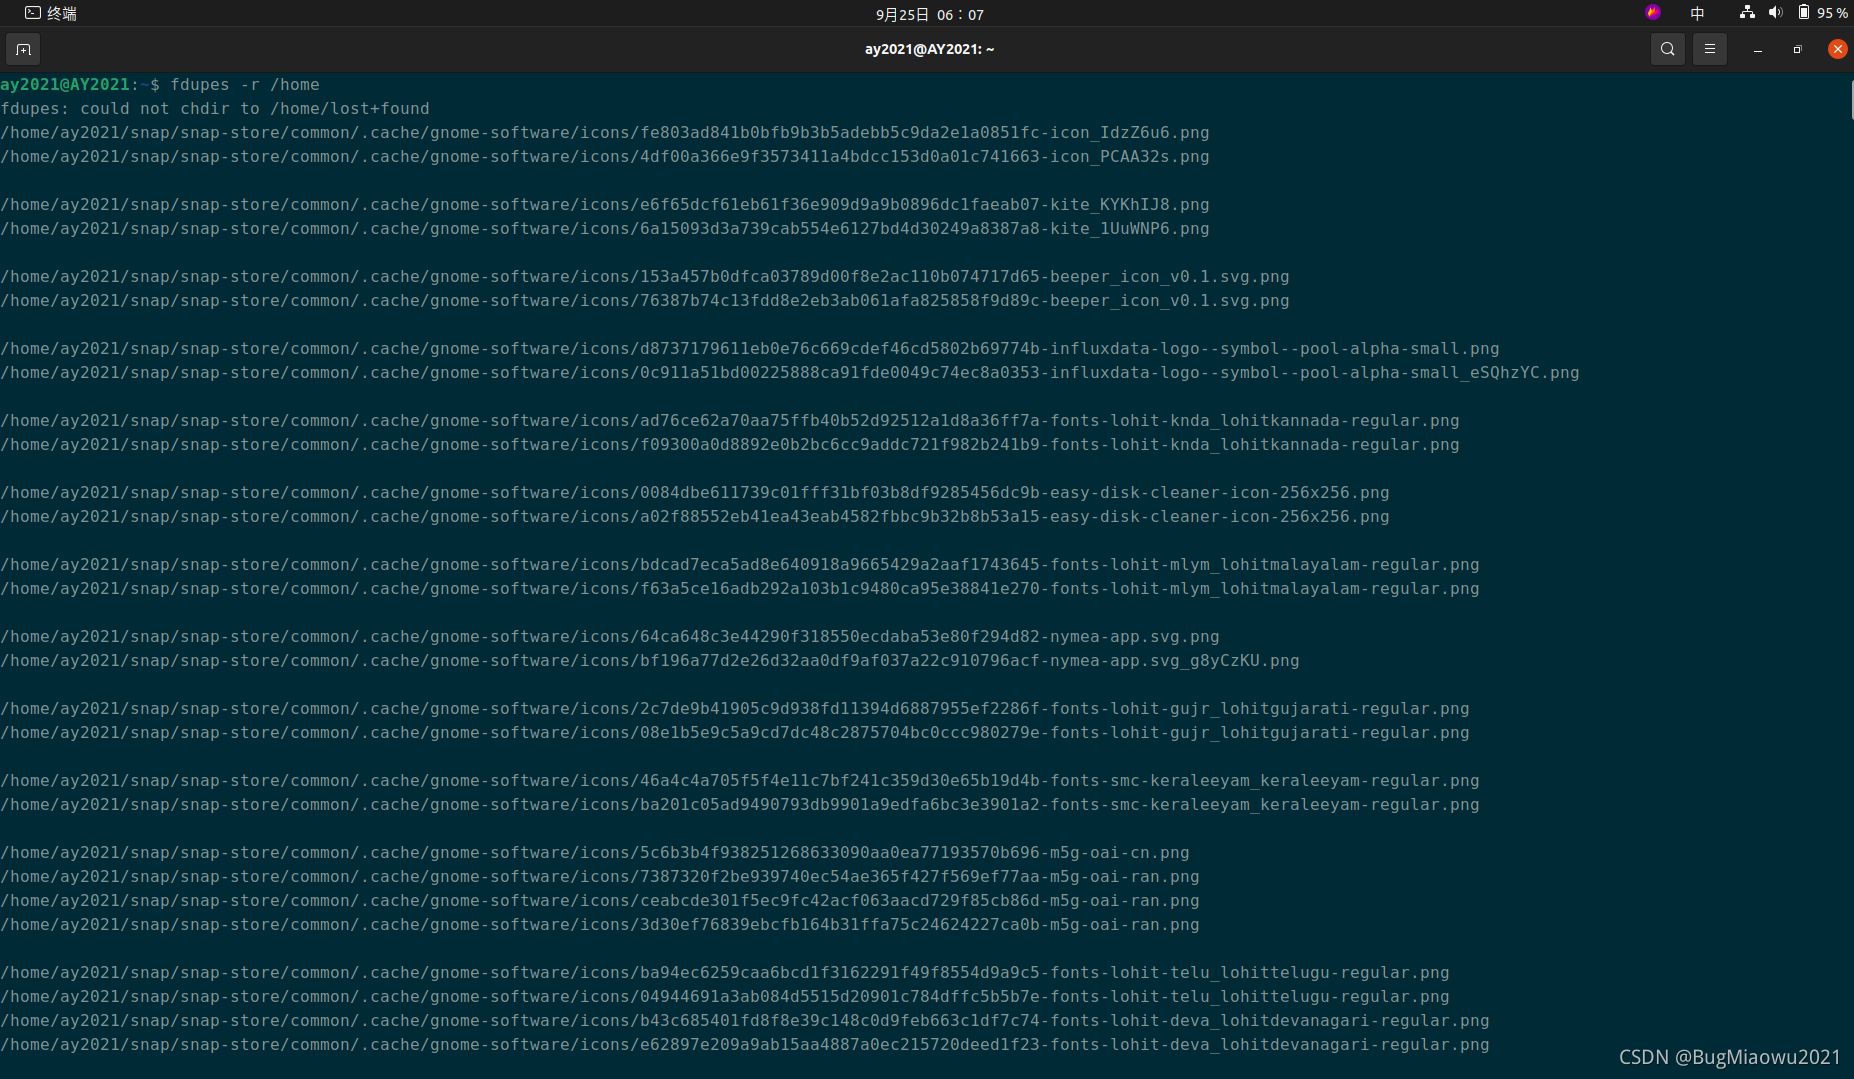Click the kite_1UuWNP6.png file path
The height and width of the screenshot is (1079, 1854).
pyautogui.click(x=605, y=229)
